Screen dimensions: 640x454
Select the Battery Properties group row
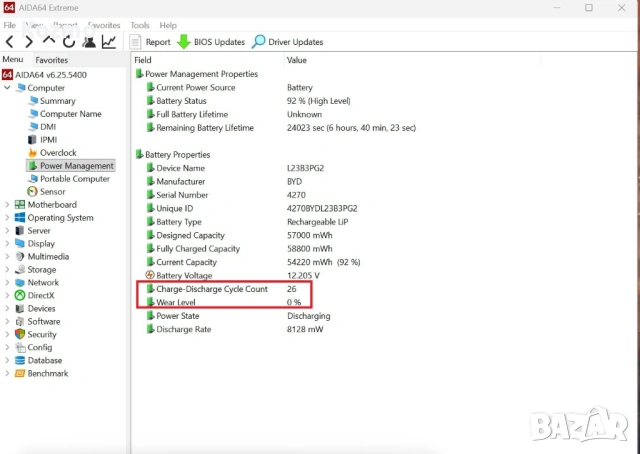173,155
